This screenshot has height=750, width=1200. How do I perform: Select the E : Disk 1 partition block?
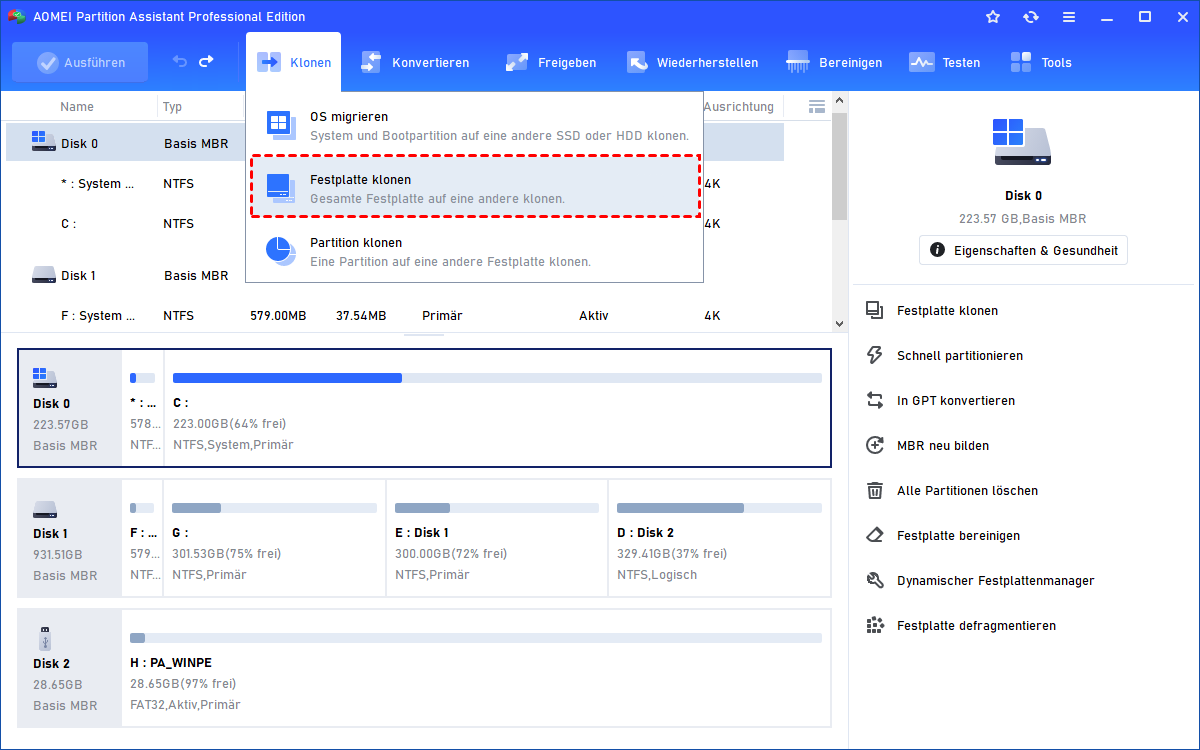click(x=497, y=538)
